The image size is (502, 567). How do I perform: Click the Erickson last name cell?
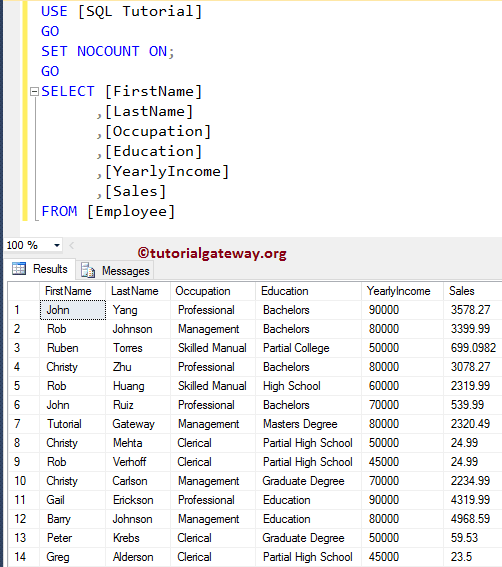tap(138, 500)
